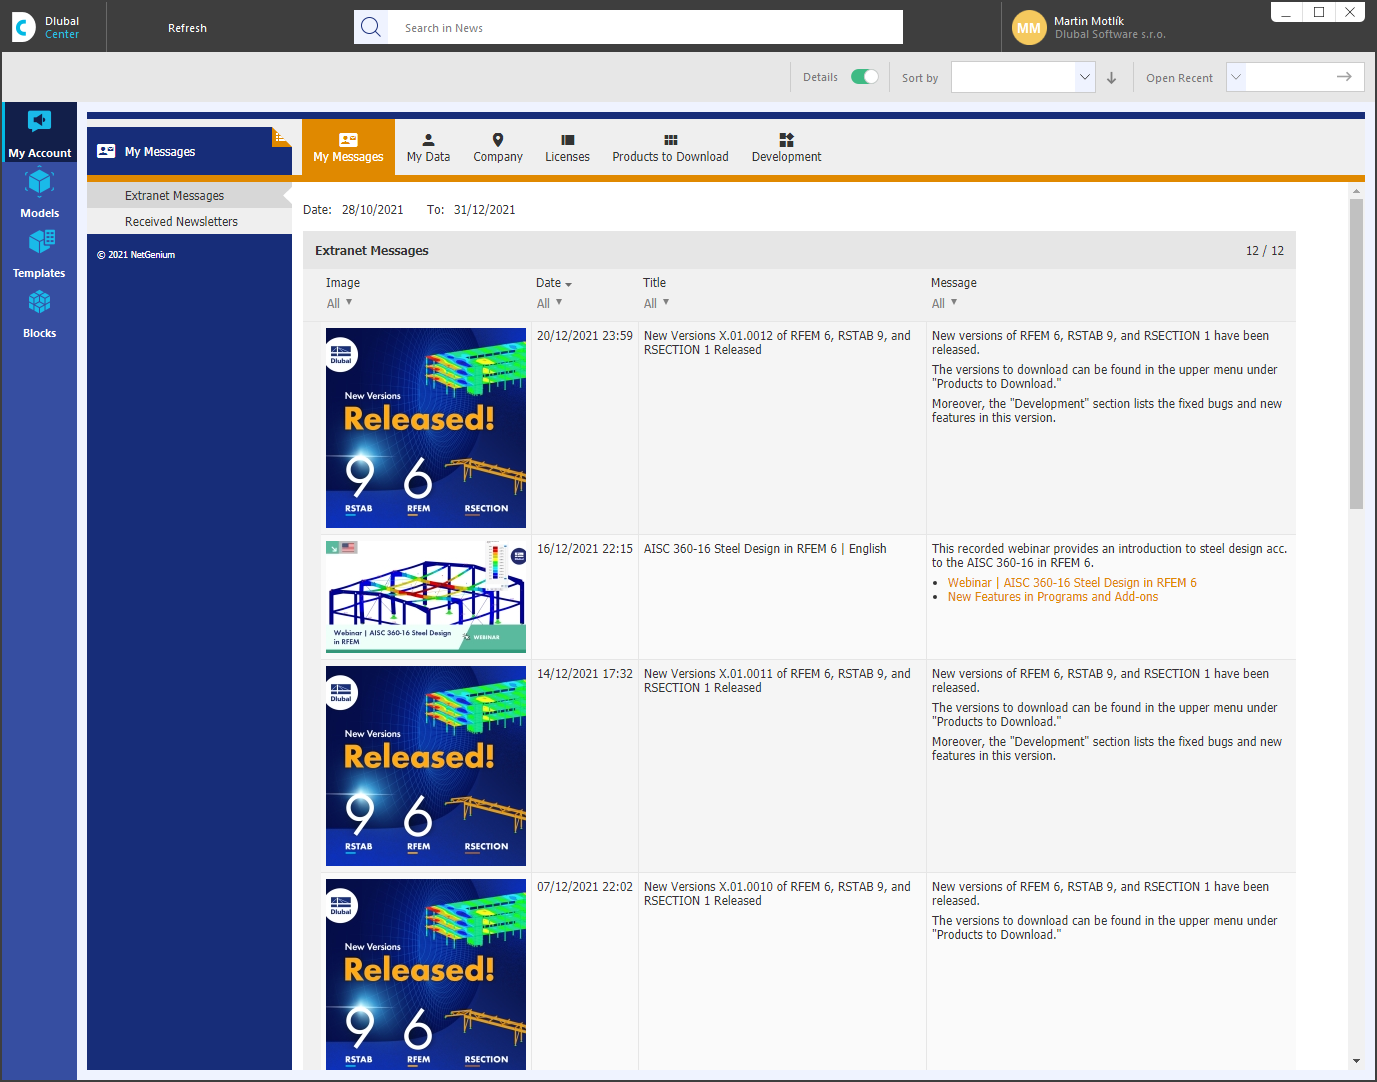Switch to the Company tab
1377x1082 pixels.
point(498,147)
